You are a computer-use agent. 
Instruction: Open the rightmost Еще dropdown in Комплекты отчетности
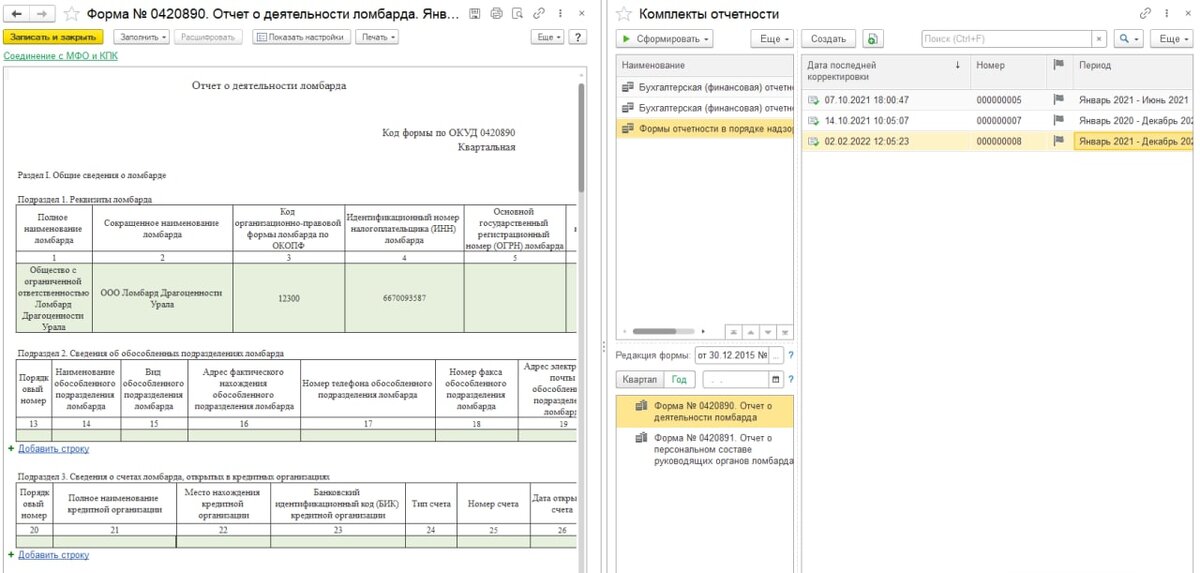[x=1170, y=38]
